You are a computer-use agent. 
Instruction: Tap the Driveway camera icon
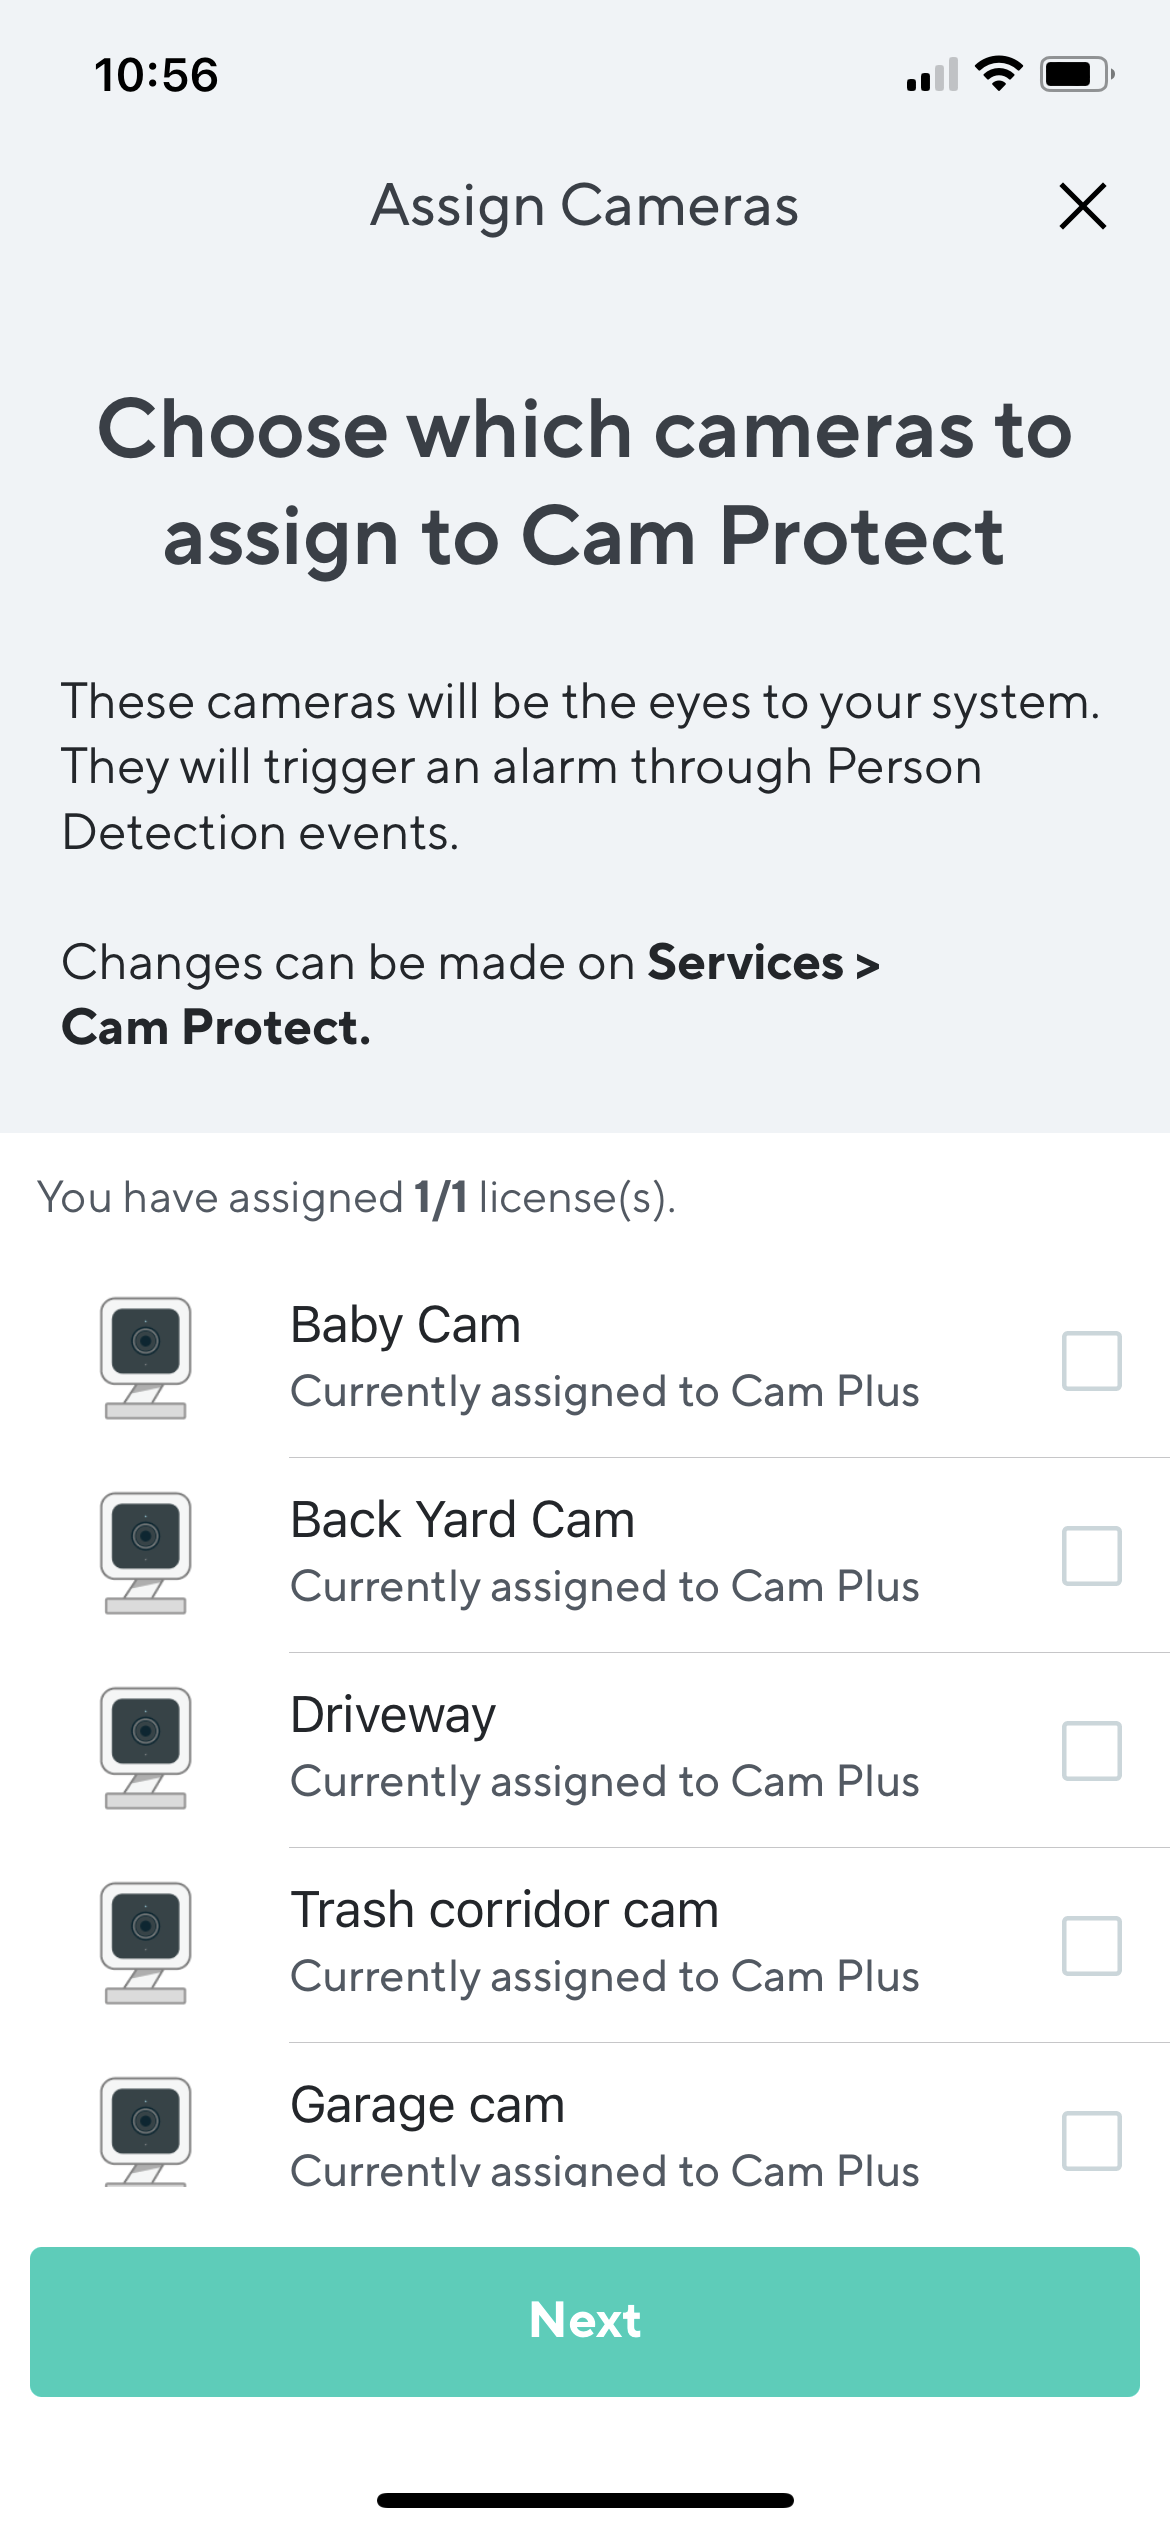[146, 1748]
